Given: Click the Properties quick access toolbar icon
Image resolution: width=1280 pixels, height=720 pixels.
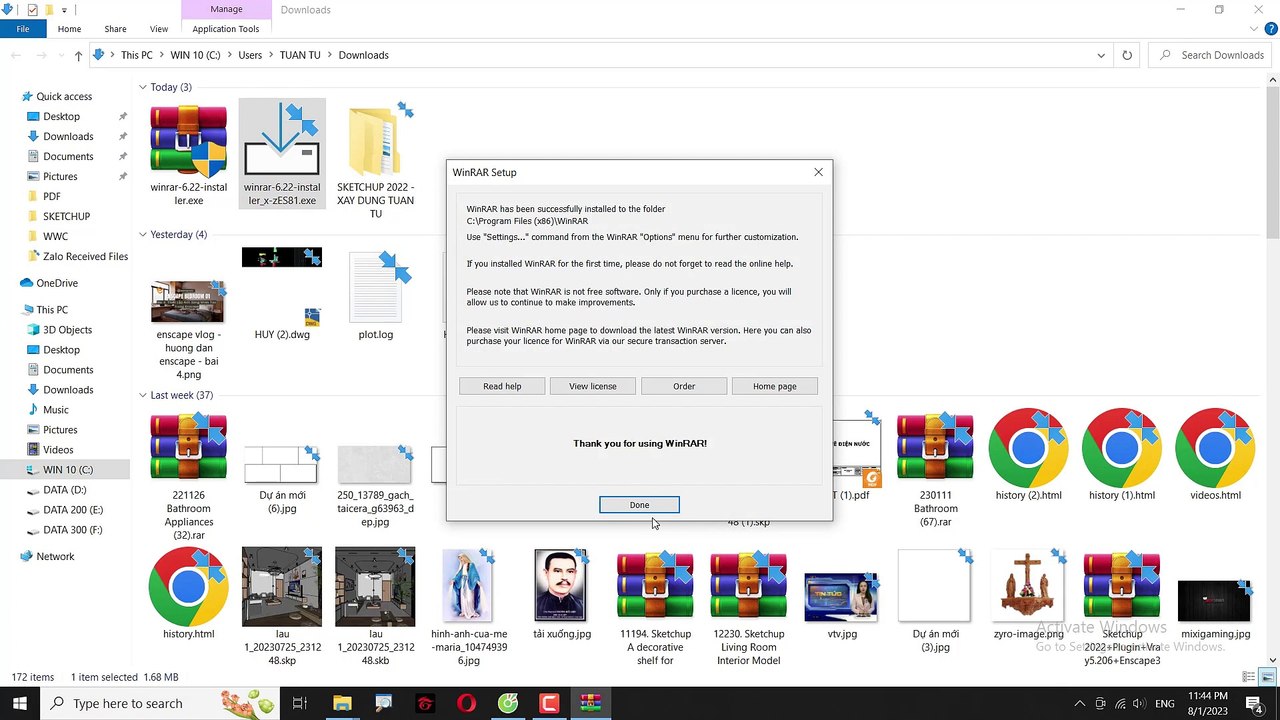Looking at the screenshot, I should click(32, 10).
